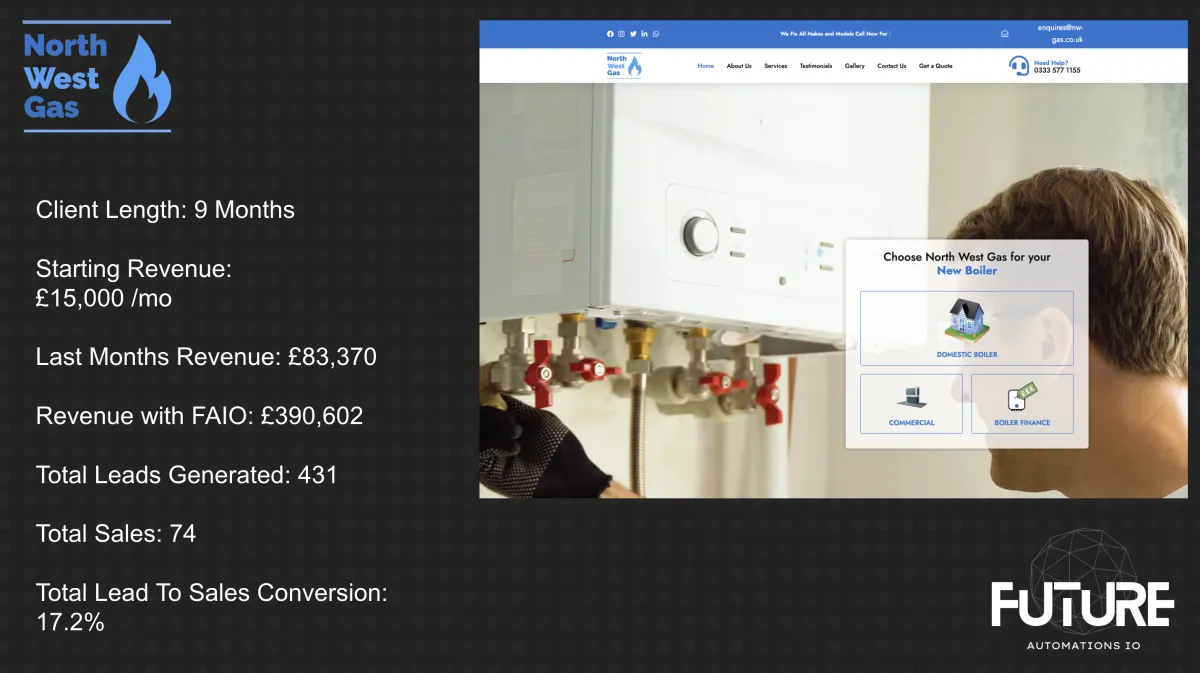
Task: Click the 'Choose North West Gas for your' heading
Action: coord(967,257)
